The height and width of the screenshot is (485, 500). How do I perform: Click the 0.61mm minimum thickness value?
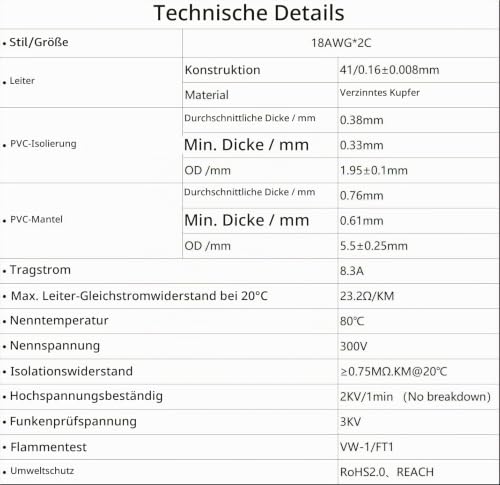point(361,221)
